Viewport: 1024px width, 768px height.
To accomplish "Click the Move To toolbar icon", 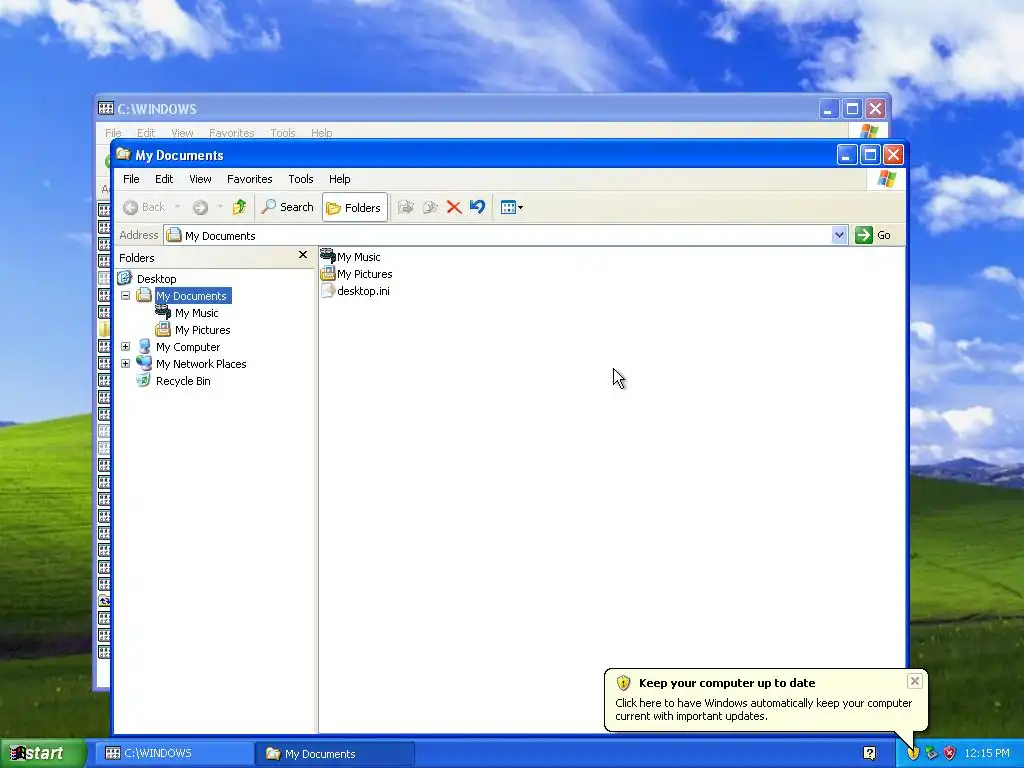I will (x=406, y=207).
